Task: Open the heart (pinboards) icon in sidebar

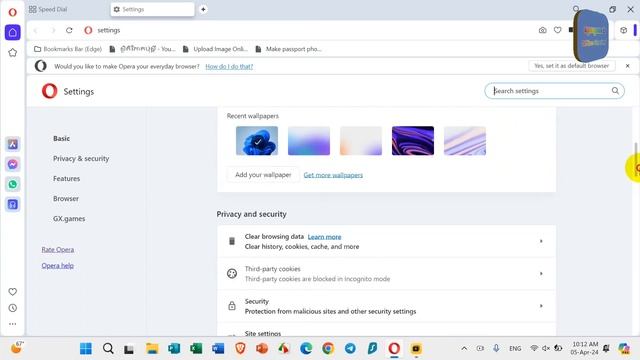Action: click(x=13, y=291)
